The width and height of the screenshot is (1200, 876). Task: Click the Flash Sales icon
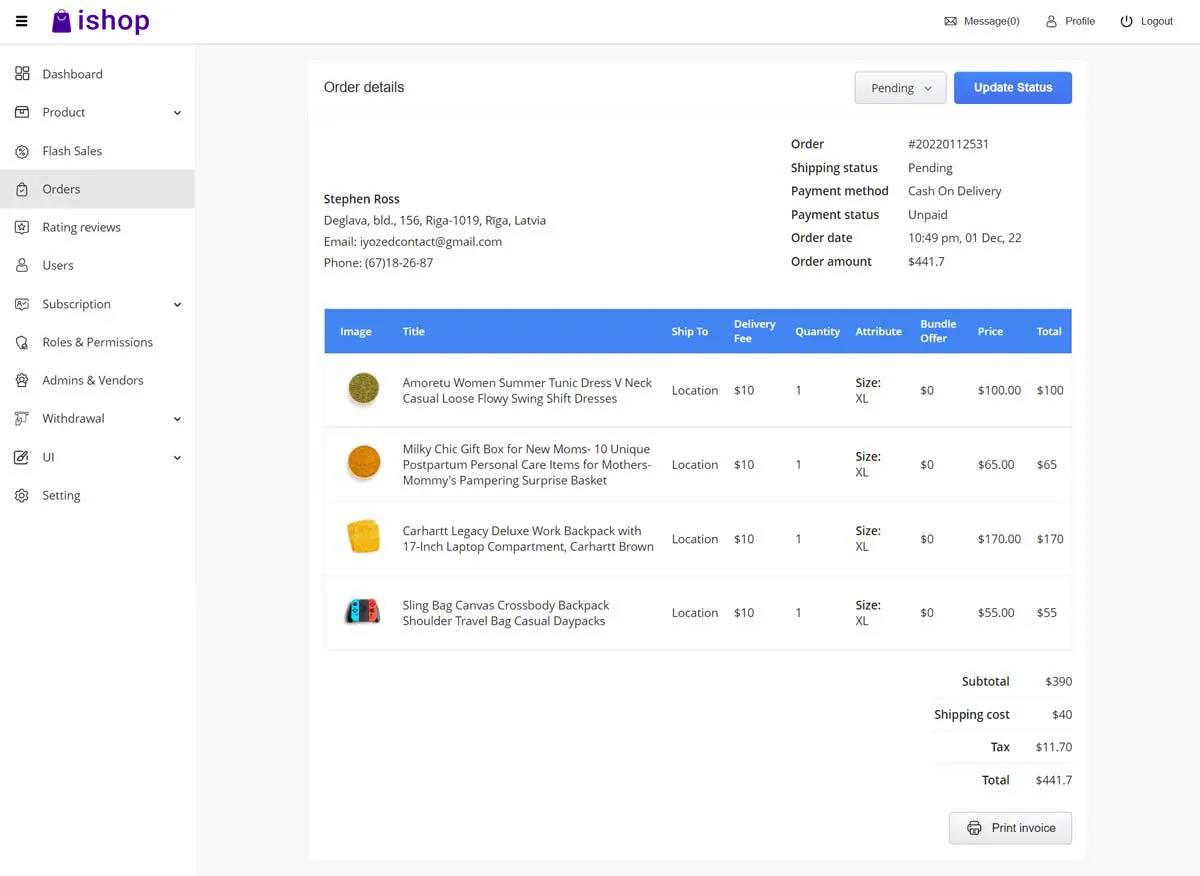tap(22, 151)
